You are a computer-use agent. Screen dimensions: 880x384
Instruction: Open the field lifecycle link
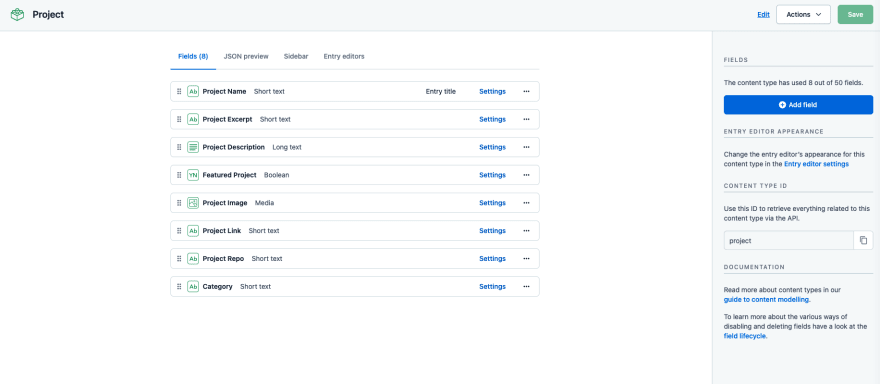pos(745,336)
